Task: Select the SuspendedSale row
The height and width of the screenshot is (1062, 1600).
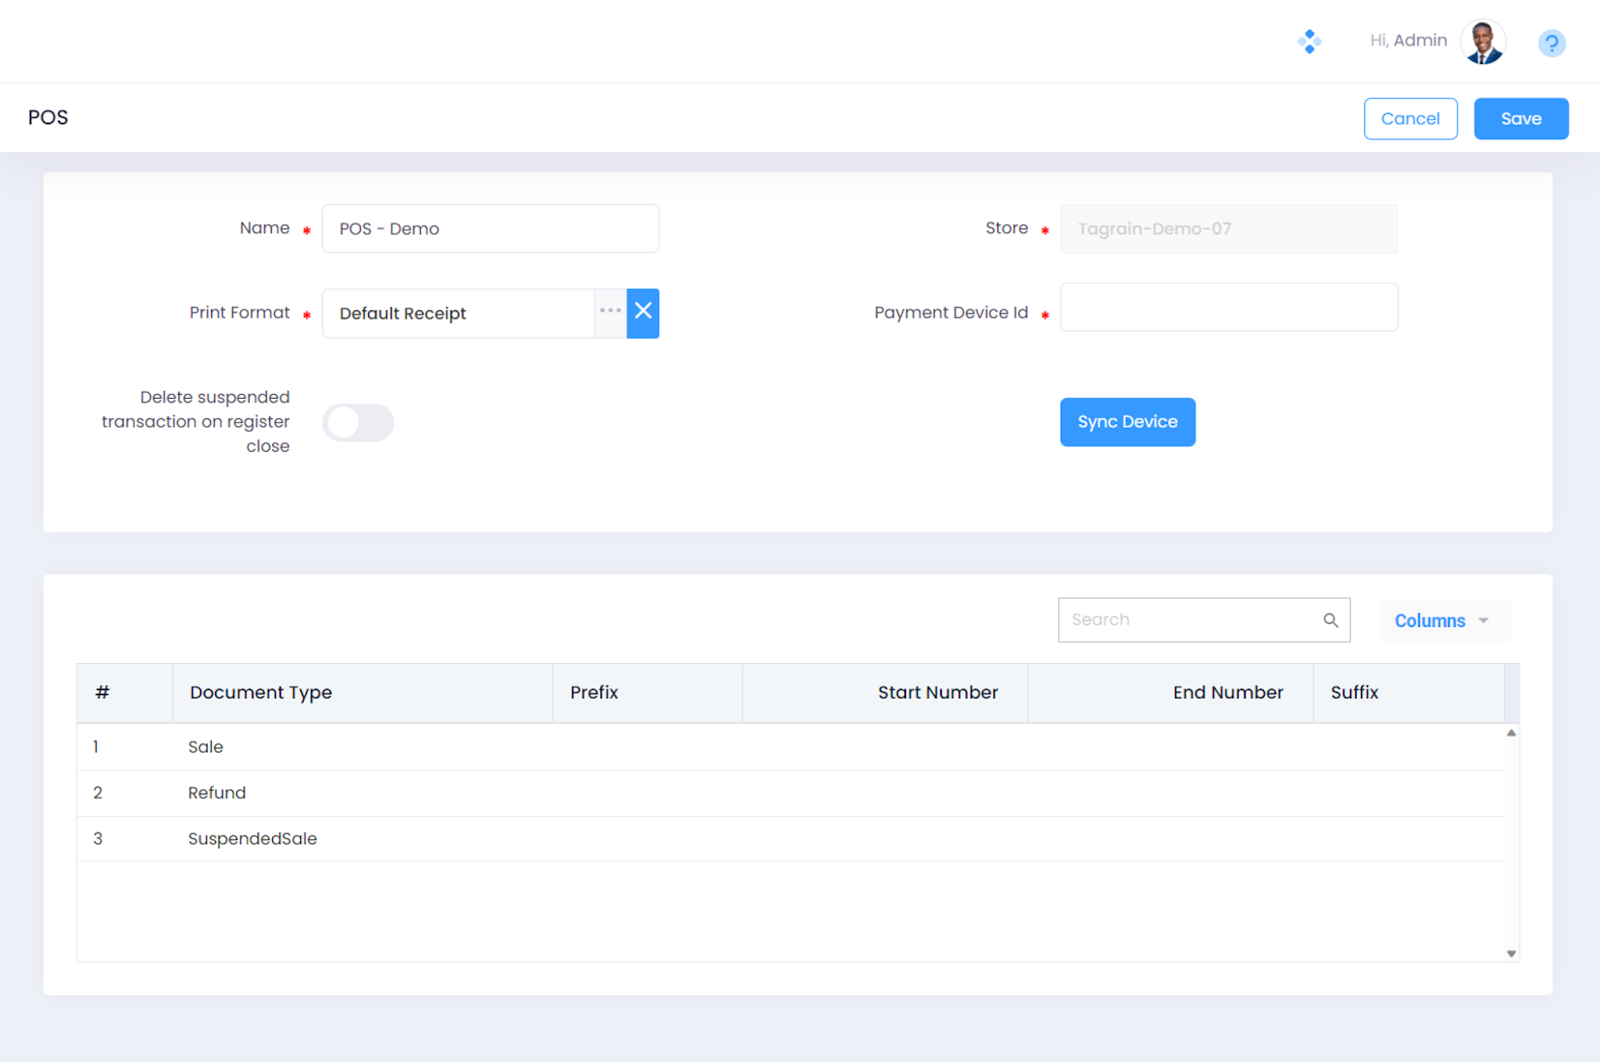Action: (x=252, y=839)
